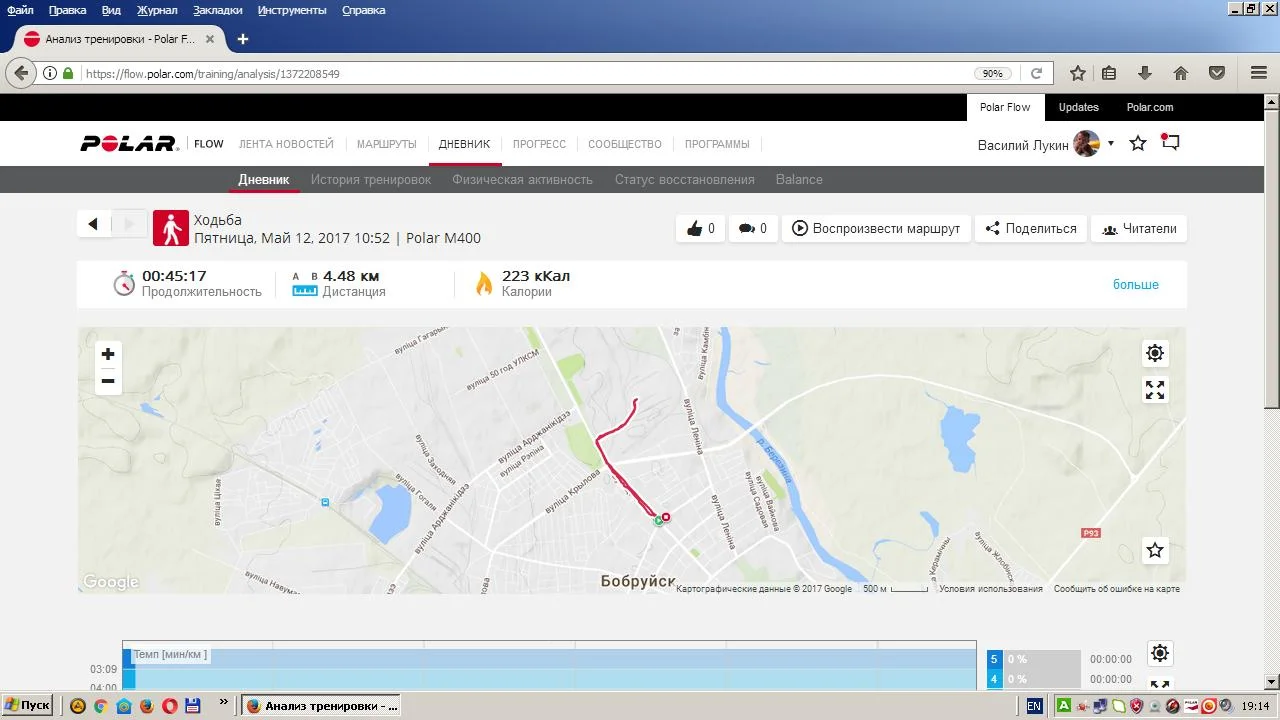Close the Анализ тренировки browser tab
This screenshot has height=720, width=1280.
[210, 39]
